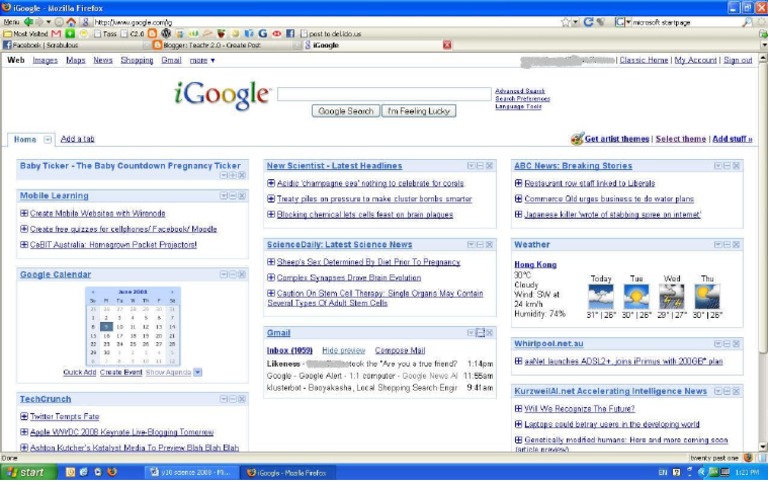Viewport: 768px width, 484px height.
Task: Click the Firefox icon in quick launch
Action: 112,472
